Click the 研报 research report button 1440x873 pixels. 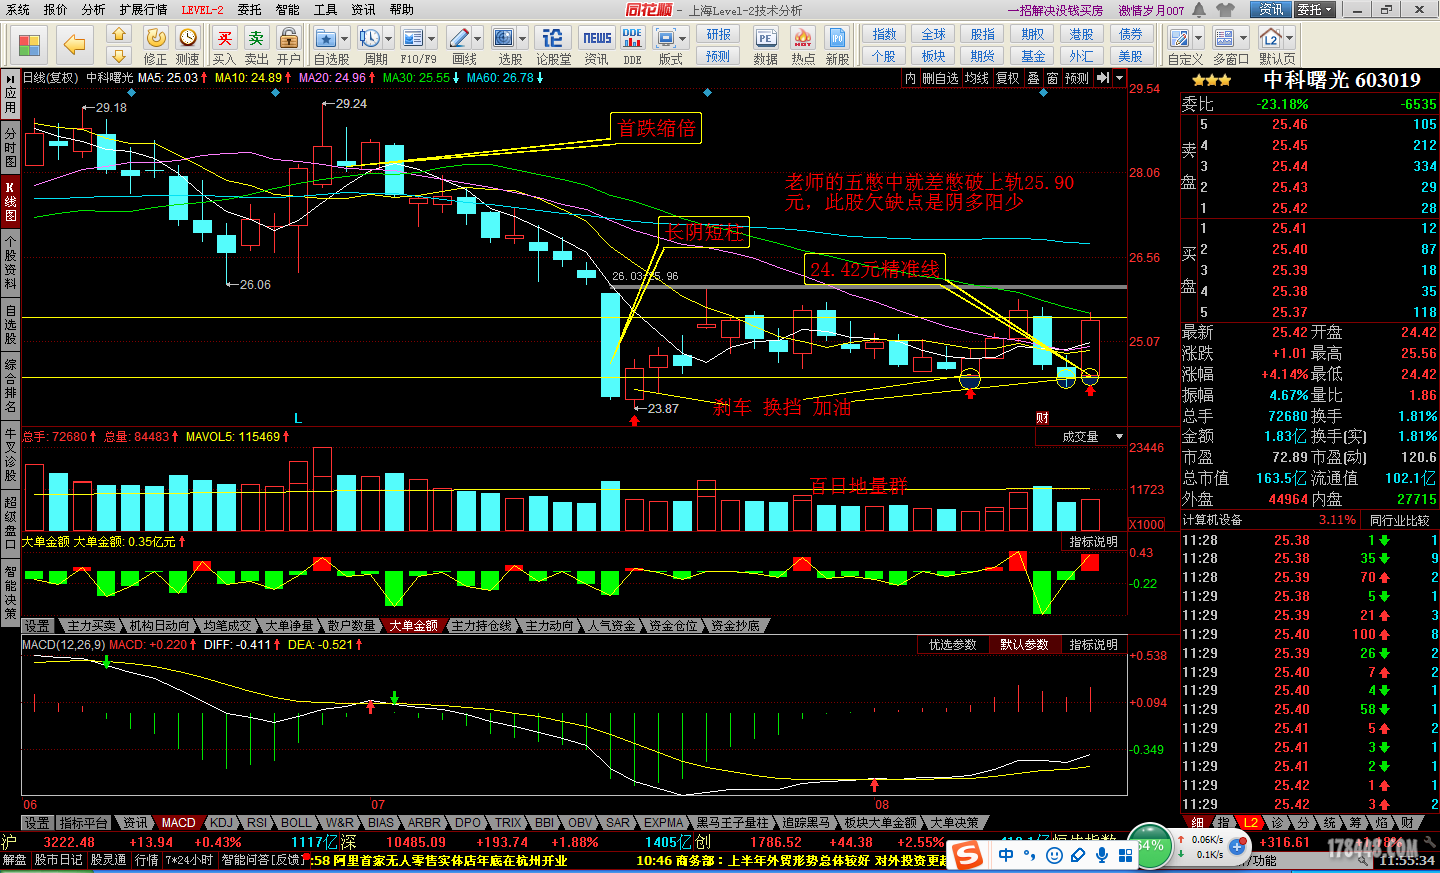point(718,34)
